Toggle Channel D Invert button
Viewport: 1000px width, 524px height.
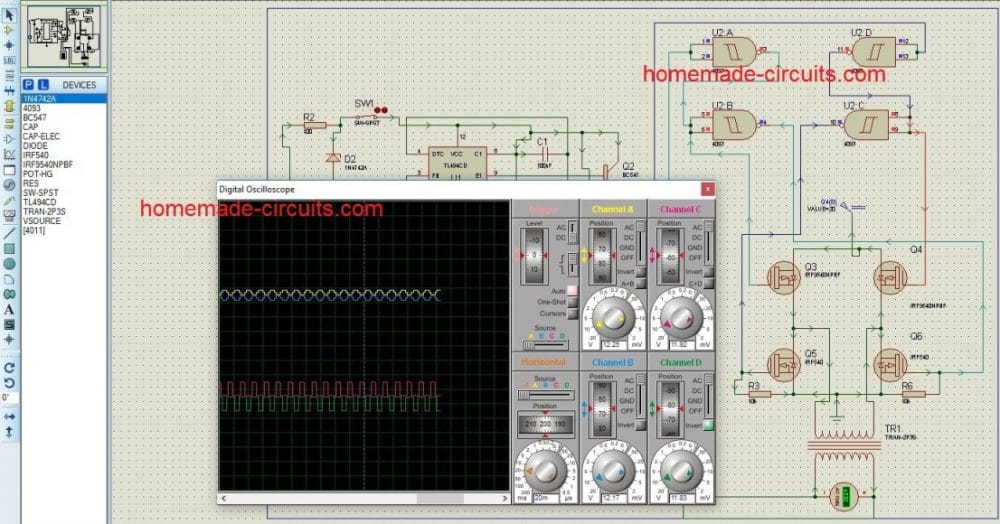pyautogui.click(x=707, y=425)
